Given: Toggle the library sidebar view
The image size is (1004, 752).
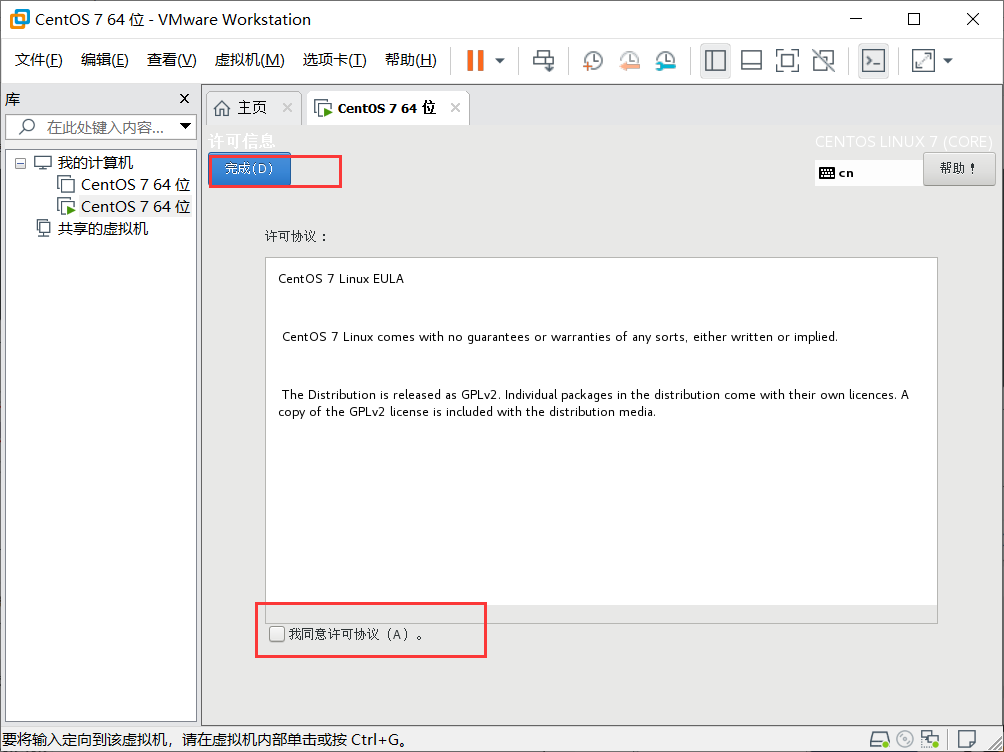Looking at the screenshot, I should click(715, 61).
